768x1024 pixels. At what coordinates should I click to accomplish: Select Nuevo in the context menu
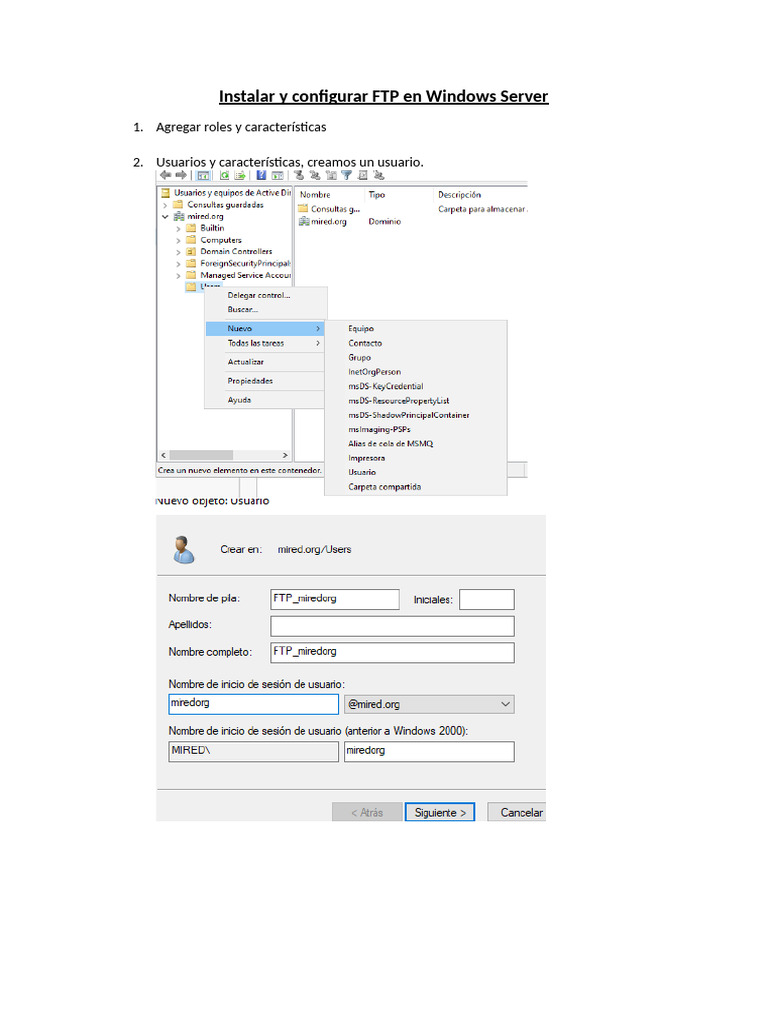point(264,328)
